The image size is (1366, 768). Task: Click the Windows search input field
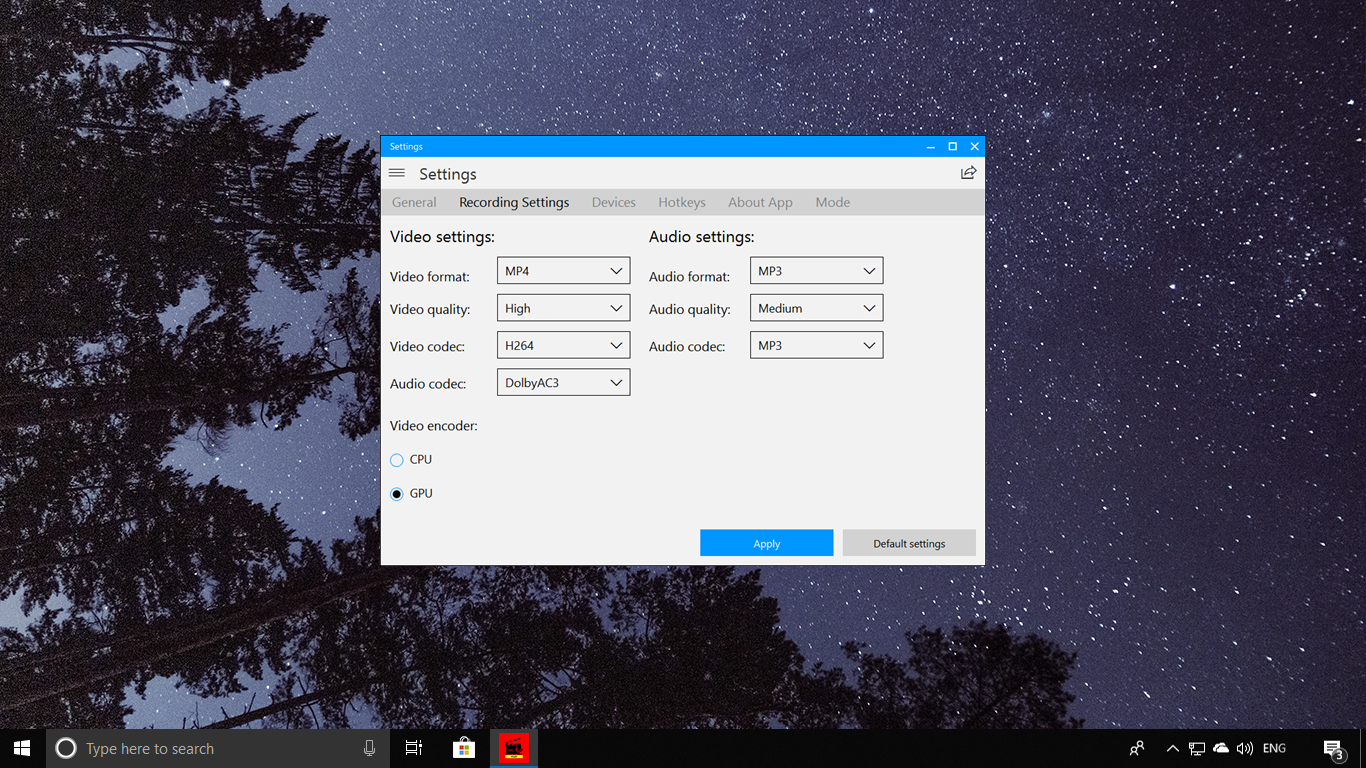[x=200, y=747]
